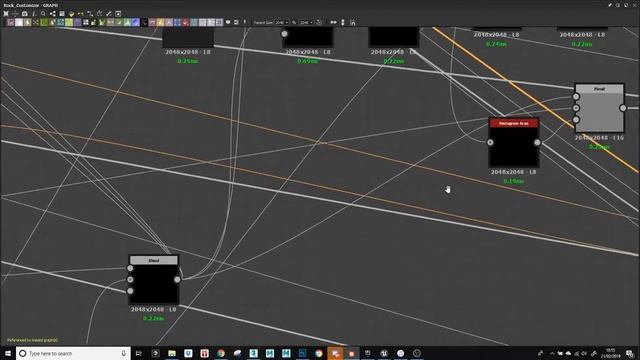The image size is (640, 360).
Task: Select the Blend node at bottom left
Action: tap(153, 280)
